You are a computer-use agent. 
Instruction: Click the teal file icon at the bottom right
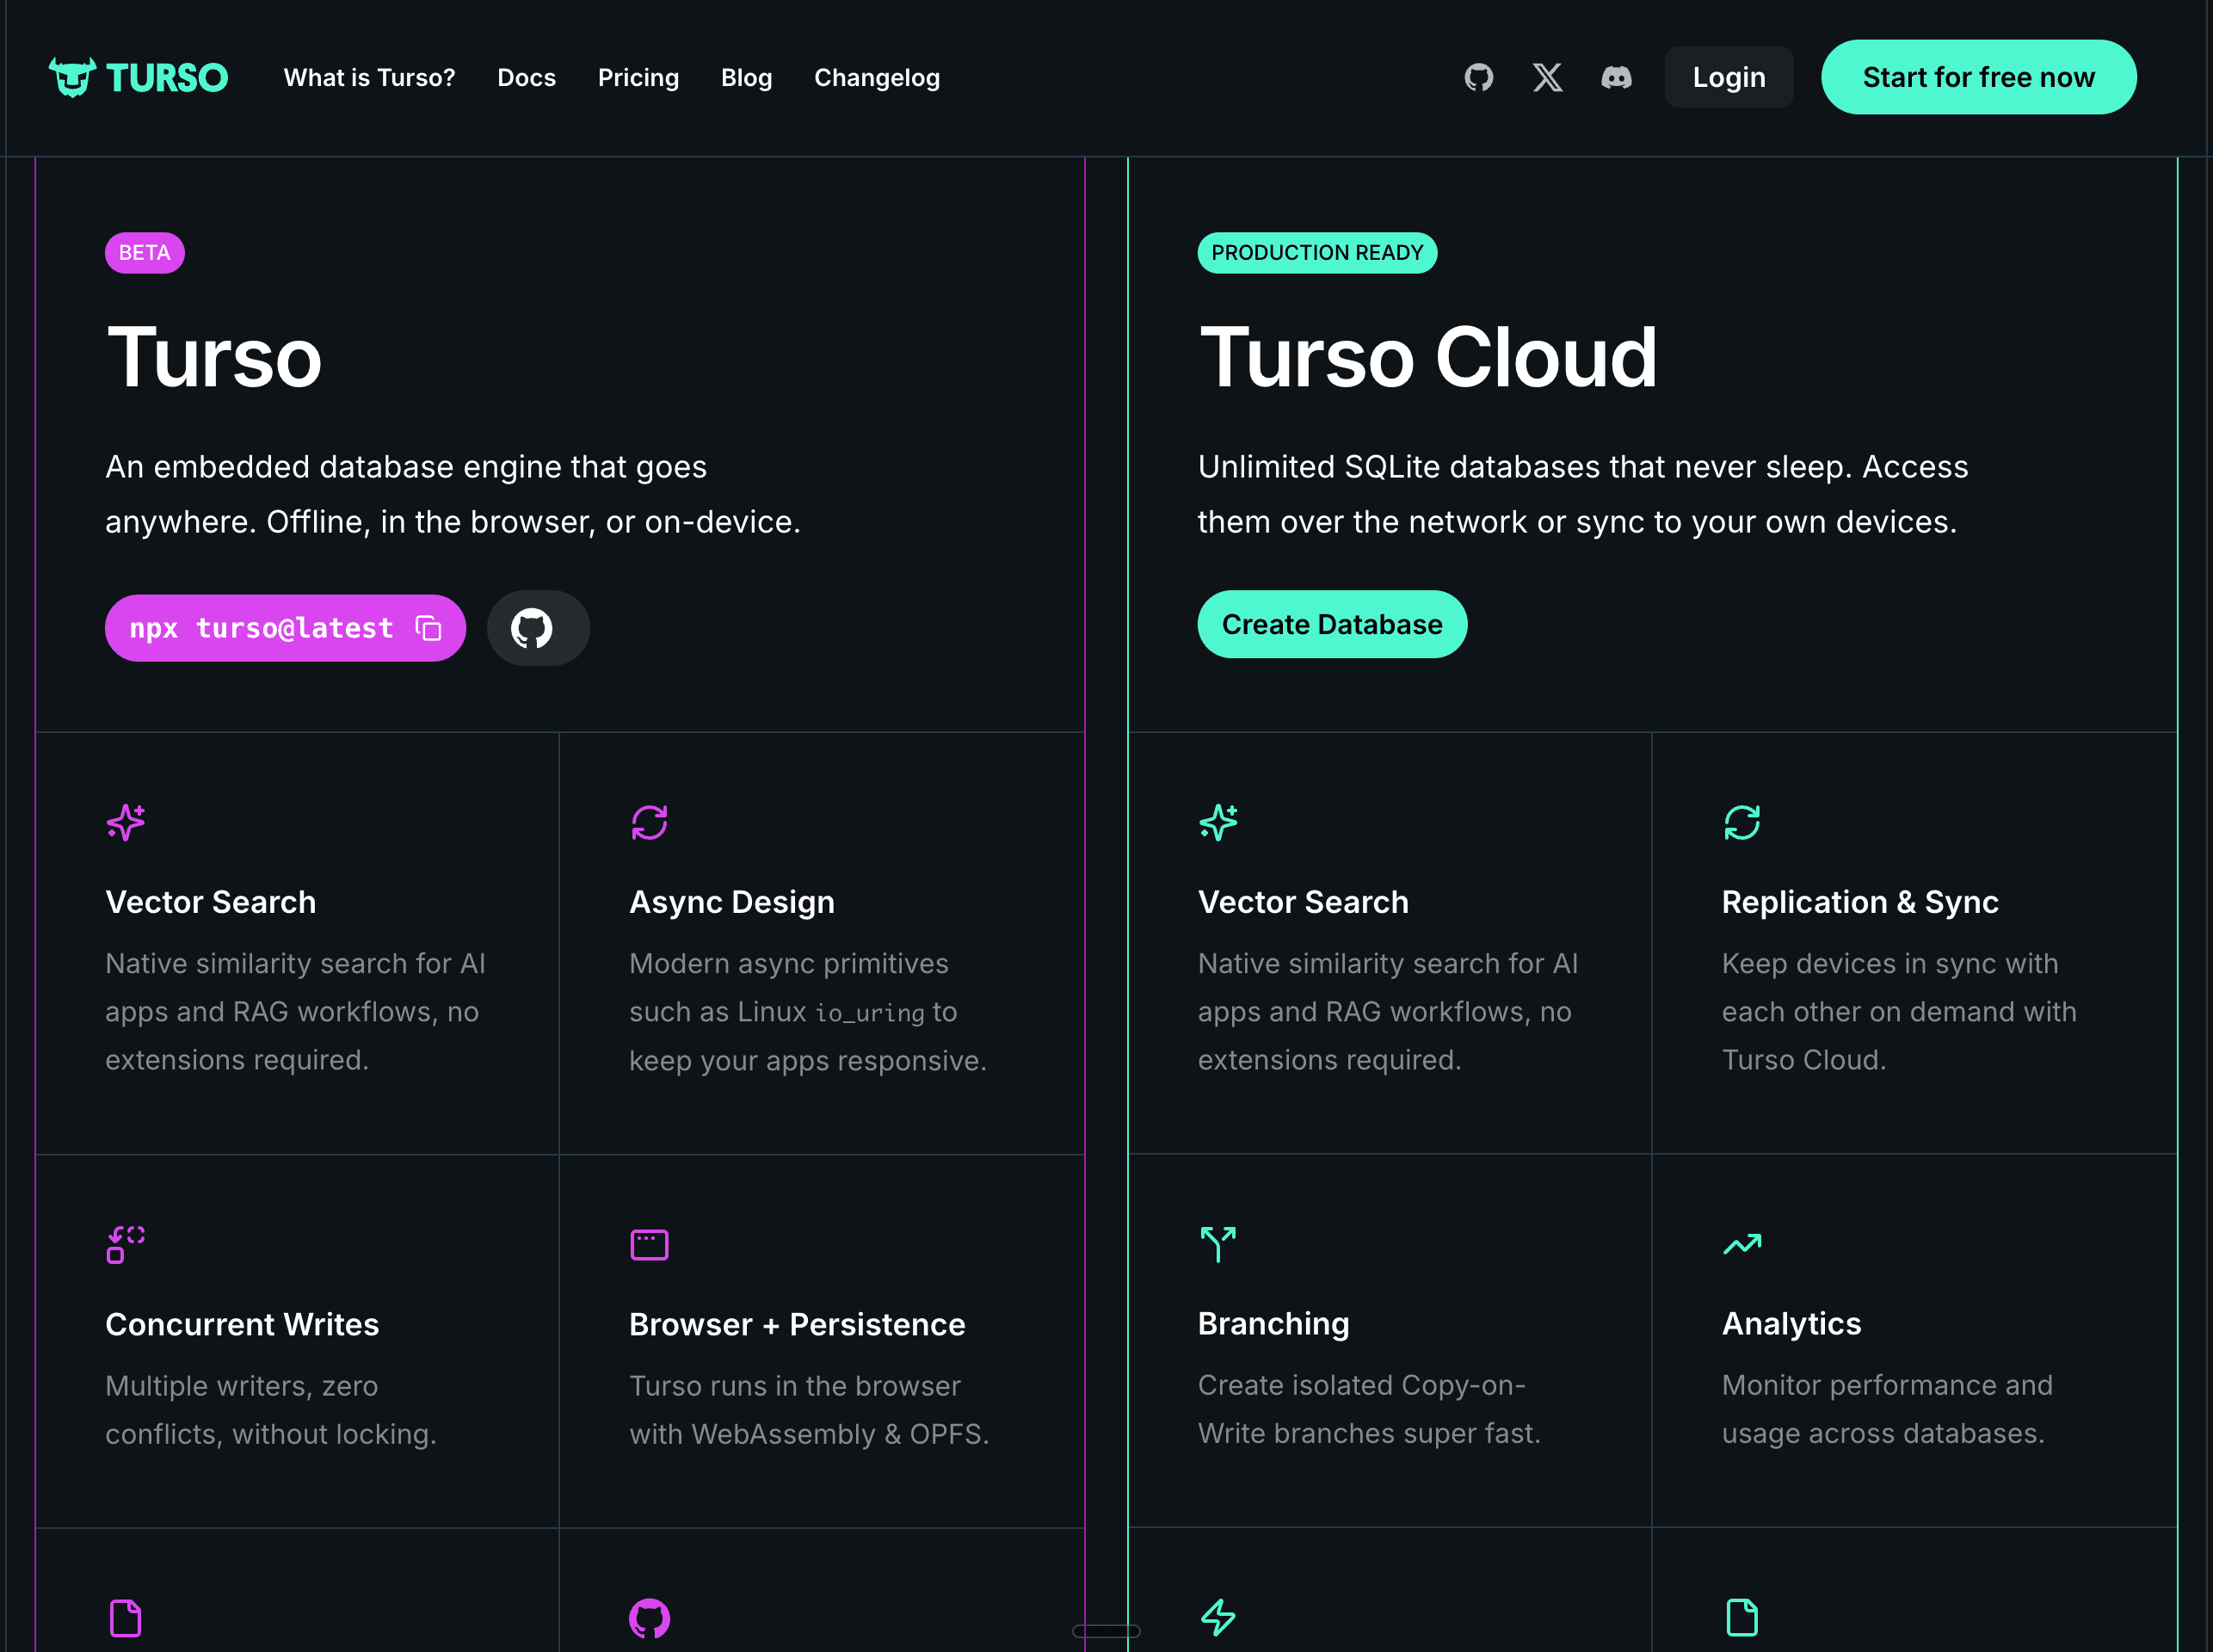point(1742,1617)
